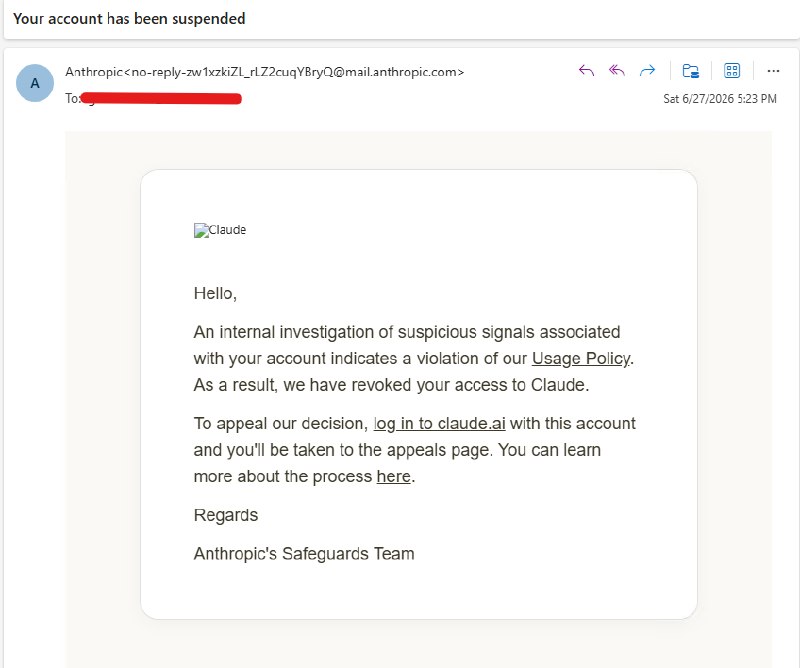Click the sender avatar with letter A
Viewport: 800px width, 668px height.
pyautogui.click(x=35, y=83)
